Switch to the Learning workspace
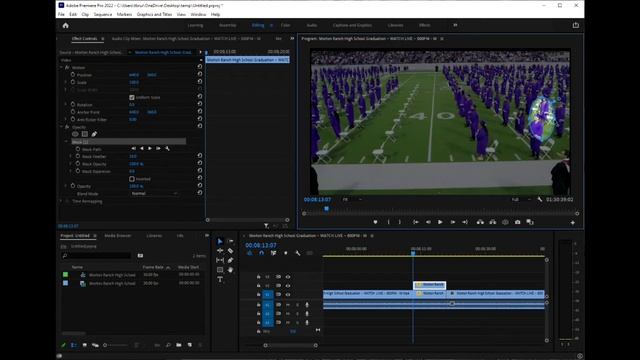640x360 pixels. pos(195,25)
